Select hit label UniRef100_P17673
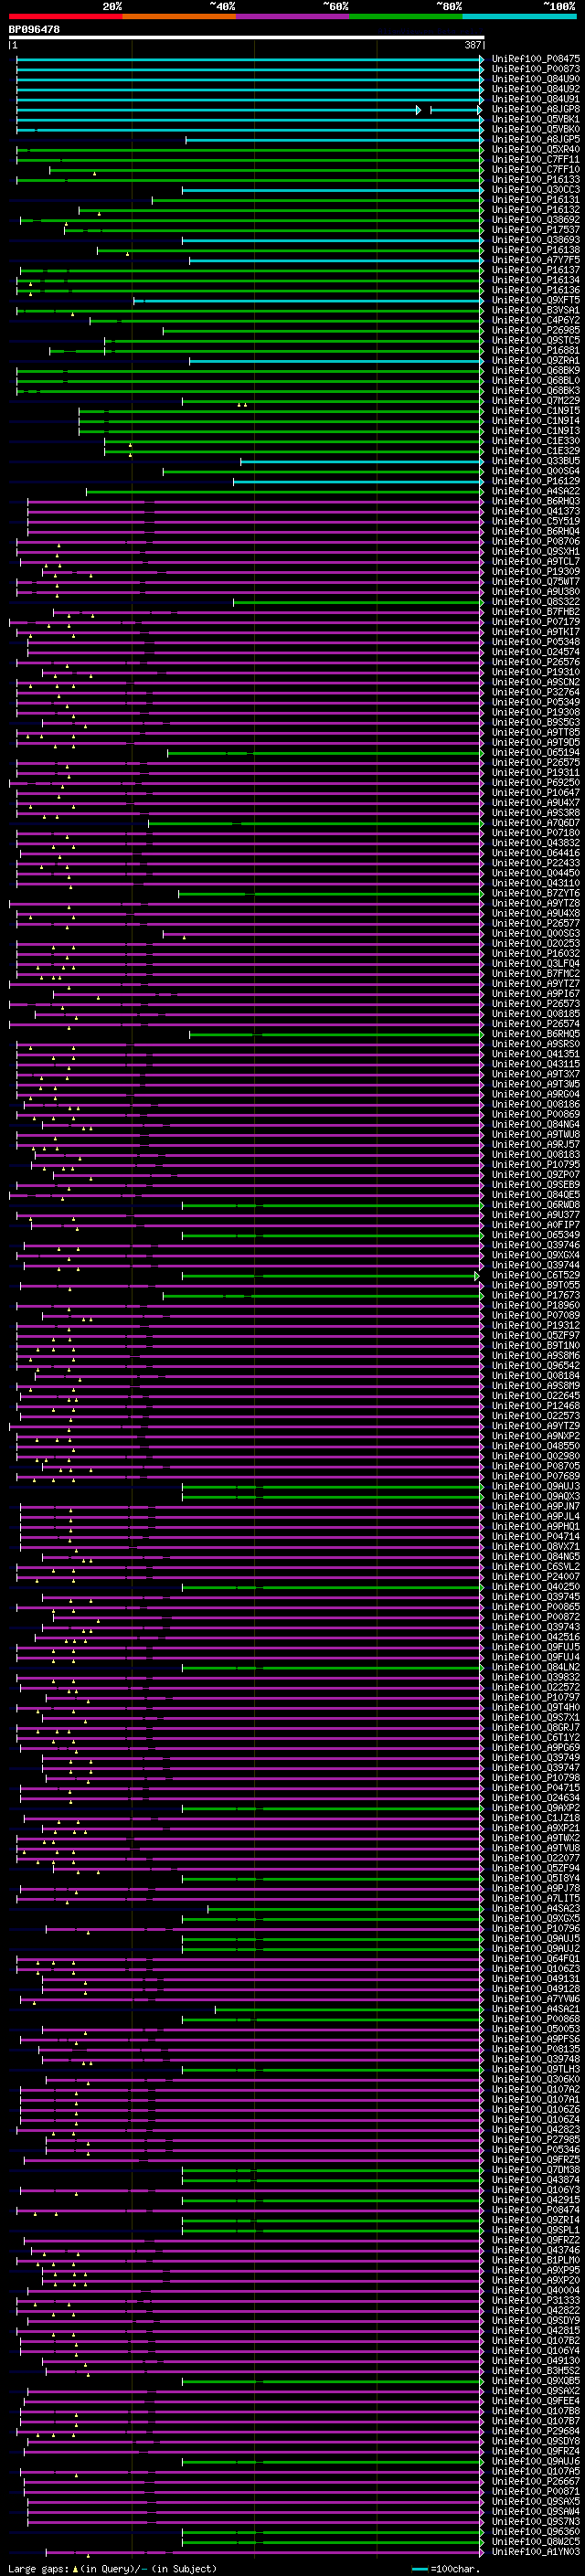The height and width of the screenshot is (2576, 585). coord(535,1295)
